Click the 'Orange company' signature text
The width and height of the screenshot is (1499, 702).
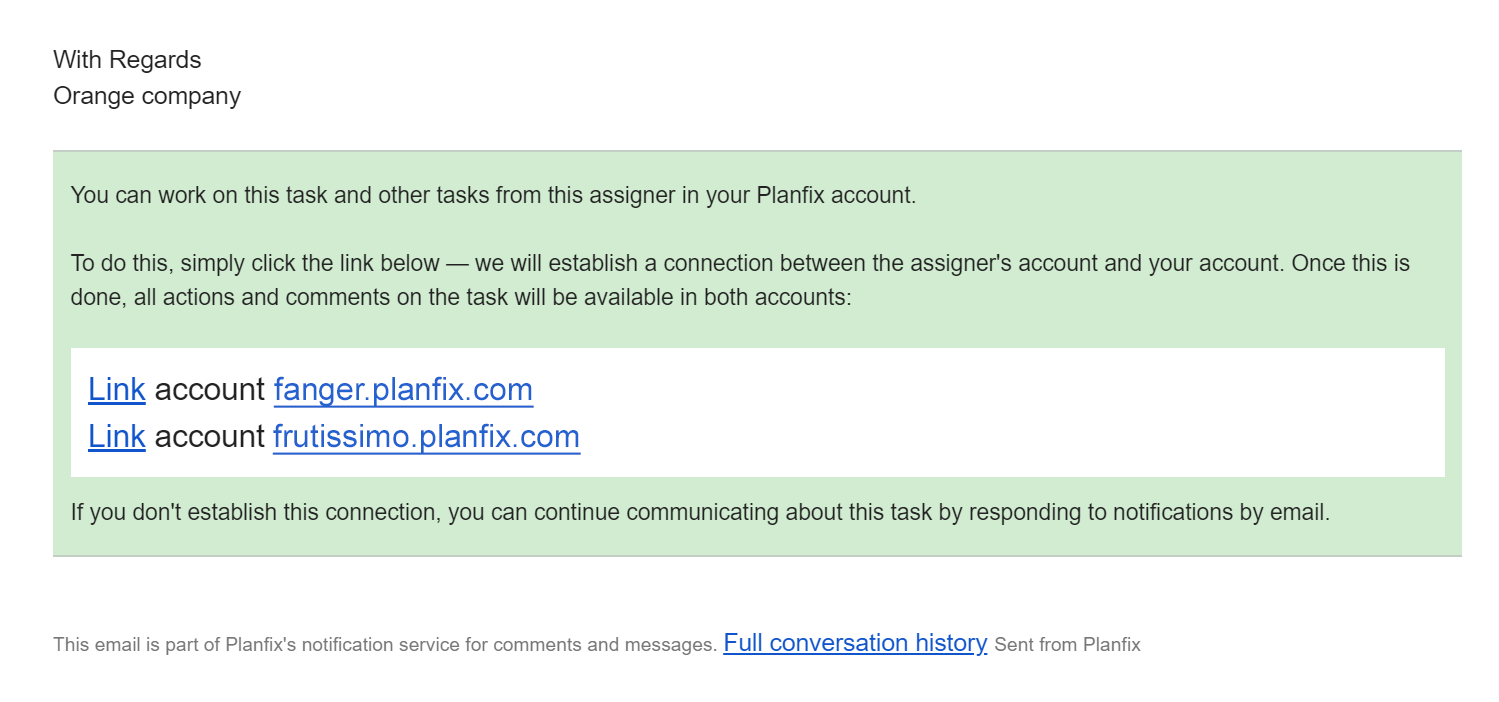click(147, 96)
